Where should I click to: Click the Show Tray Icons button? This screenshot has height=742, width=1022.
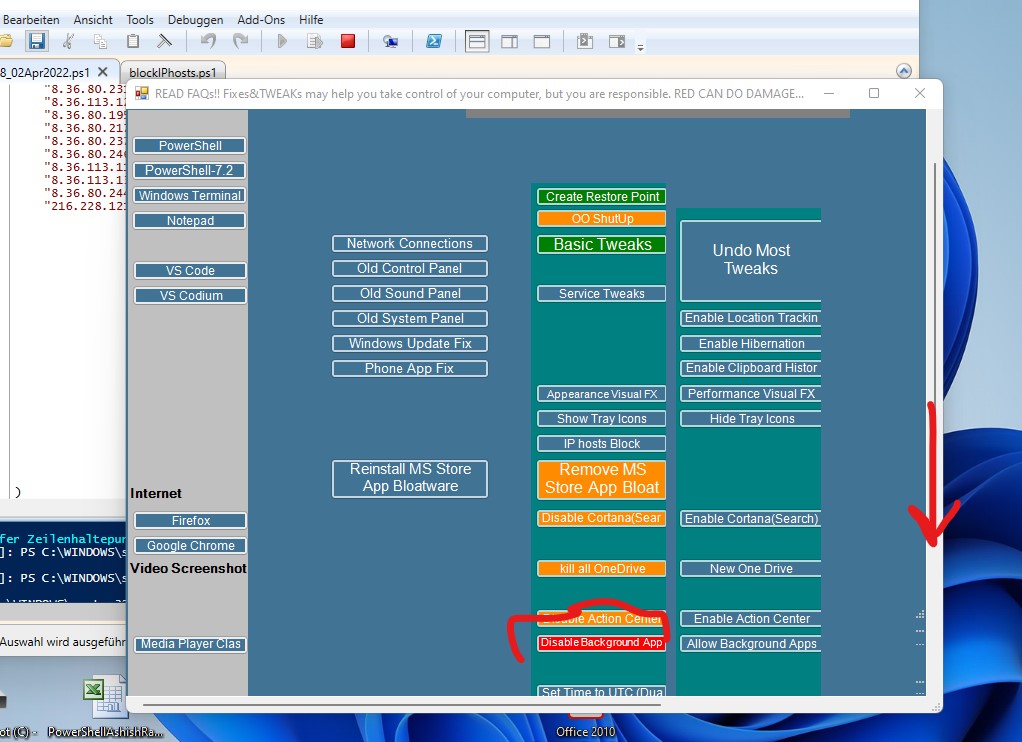602,419
